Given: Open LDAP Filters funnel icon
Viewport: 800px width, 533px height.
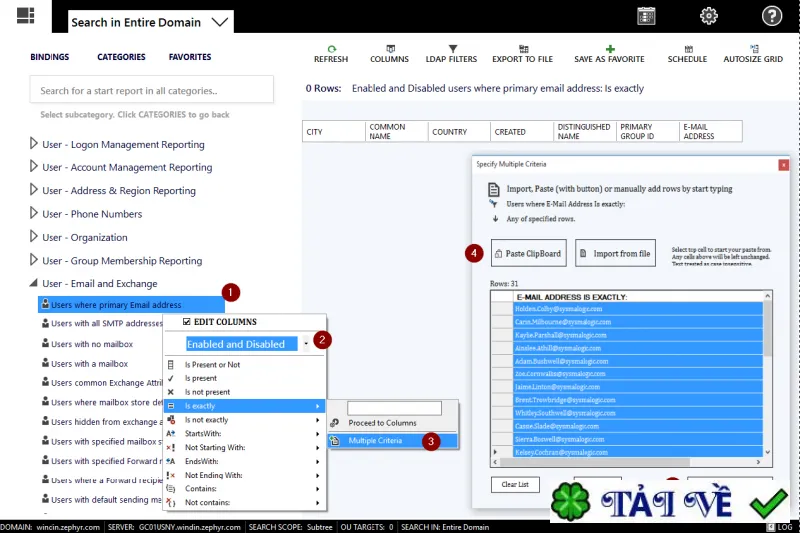Looking at the screenshot, I should click(x=453, y=49).
